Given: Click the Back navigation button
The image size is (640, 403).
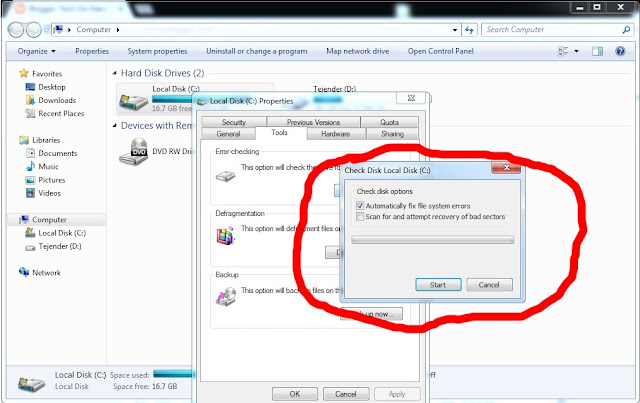Looking at the screenshot, I should 16,29.
